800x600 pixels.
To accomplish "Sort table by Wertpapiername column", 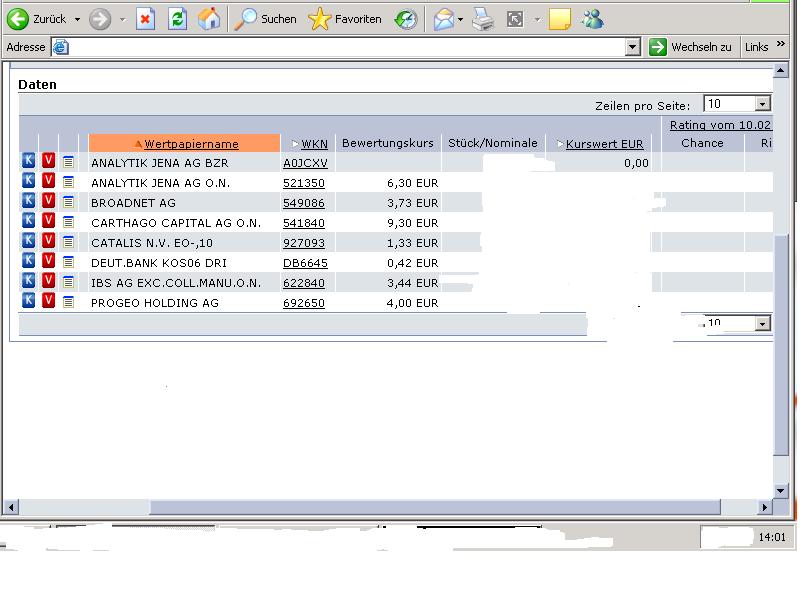I will [191, 144].
